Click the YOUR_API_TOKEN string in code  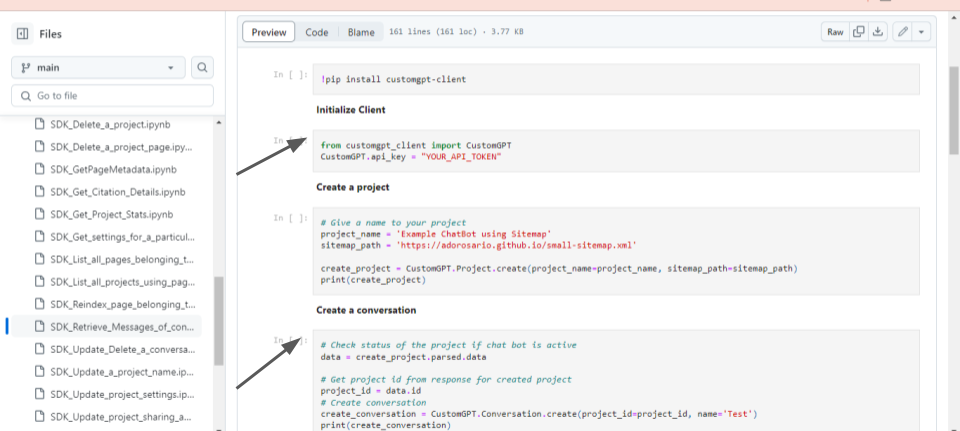tap(462, 157)
